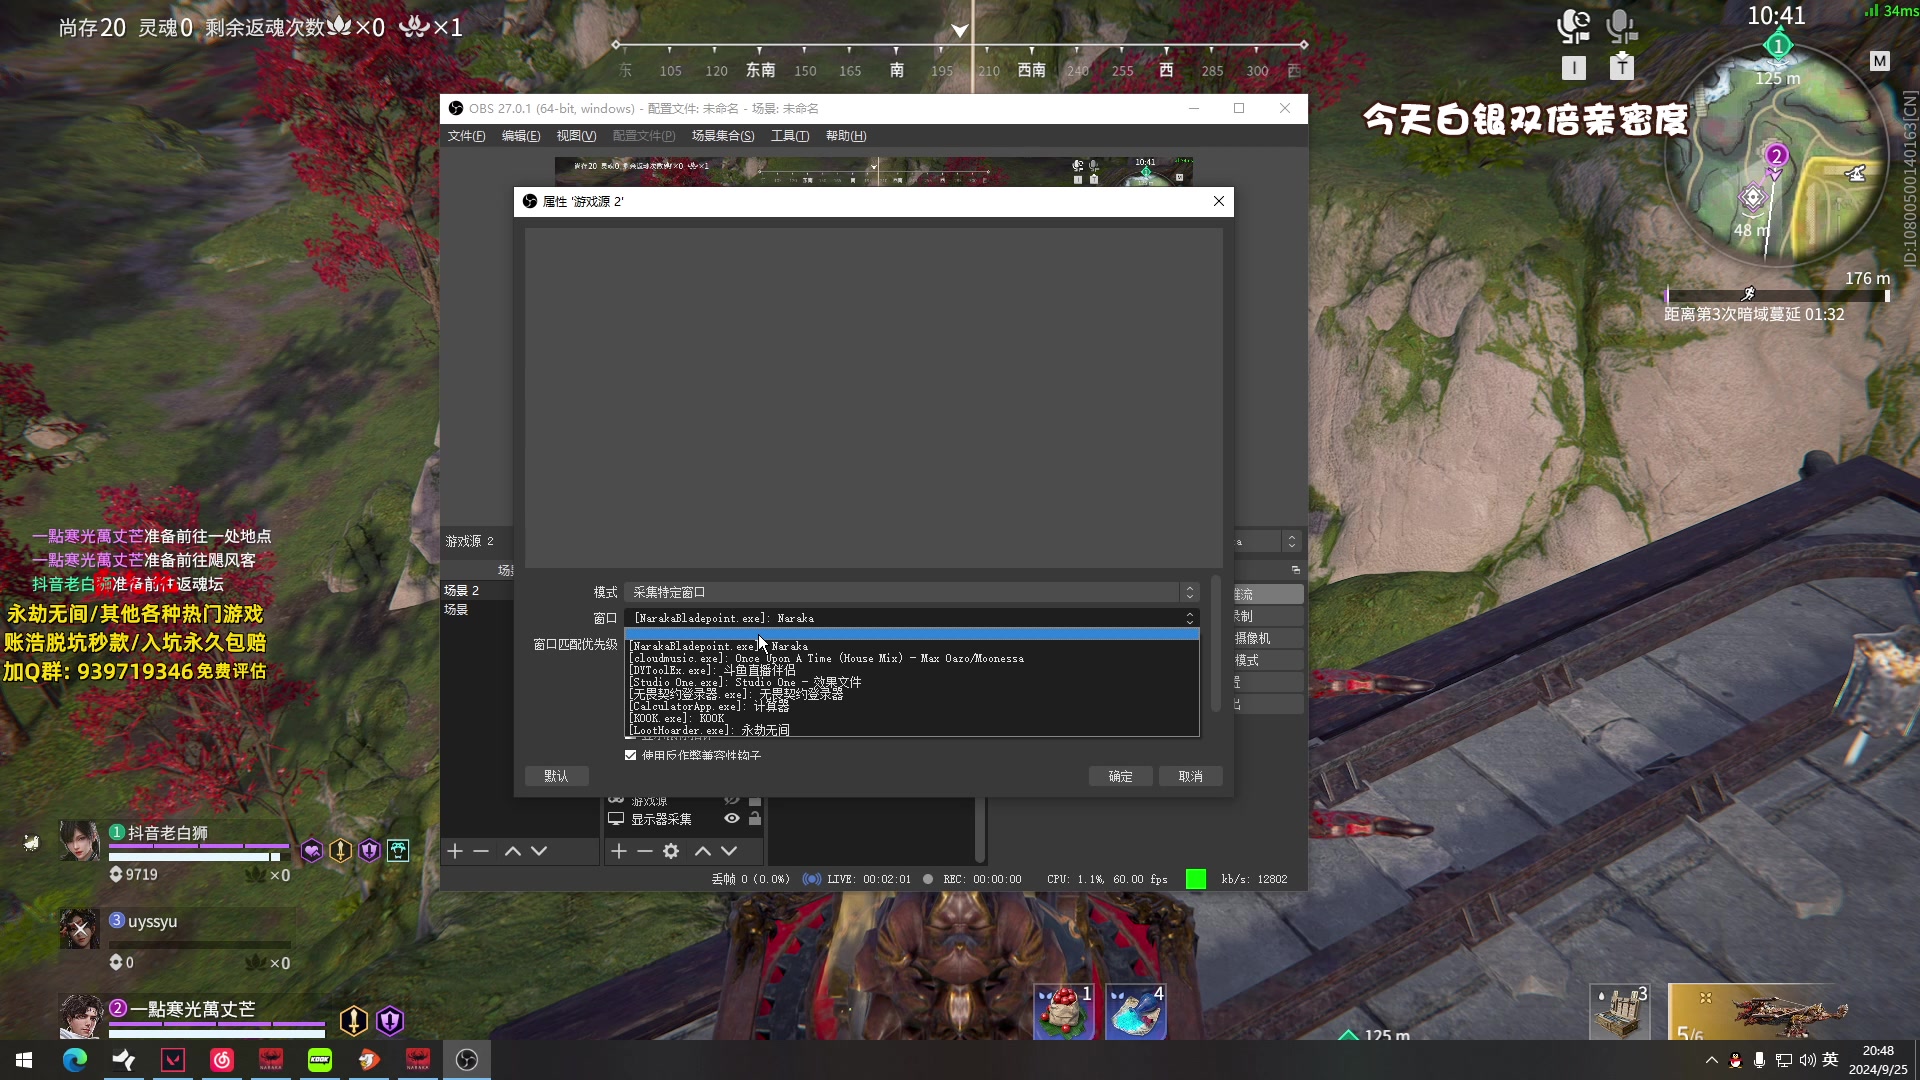Open the Windows Start menu
The width and height of the screenshot is (1920, 1080).
[x=24, y=1060]
